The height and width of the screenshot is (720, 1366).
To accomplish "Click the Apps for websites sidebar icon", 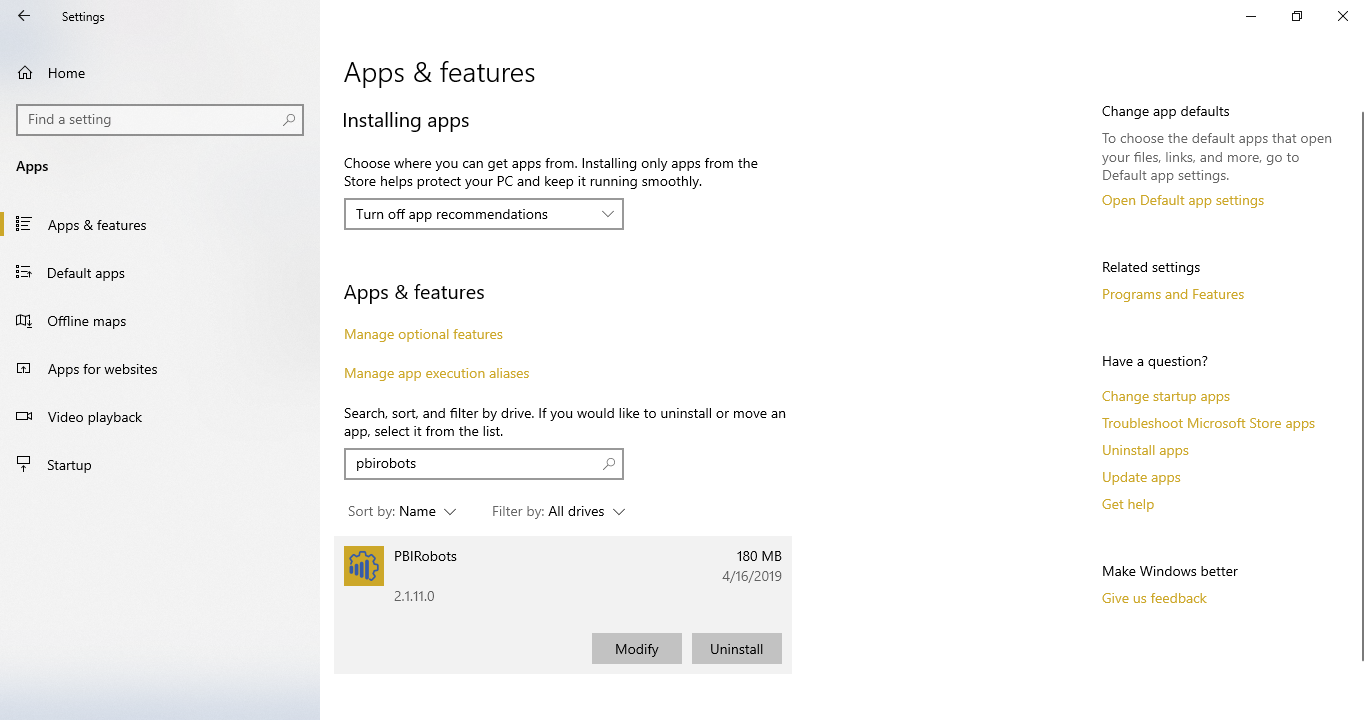I will click(x=24, y=368).
